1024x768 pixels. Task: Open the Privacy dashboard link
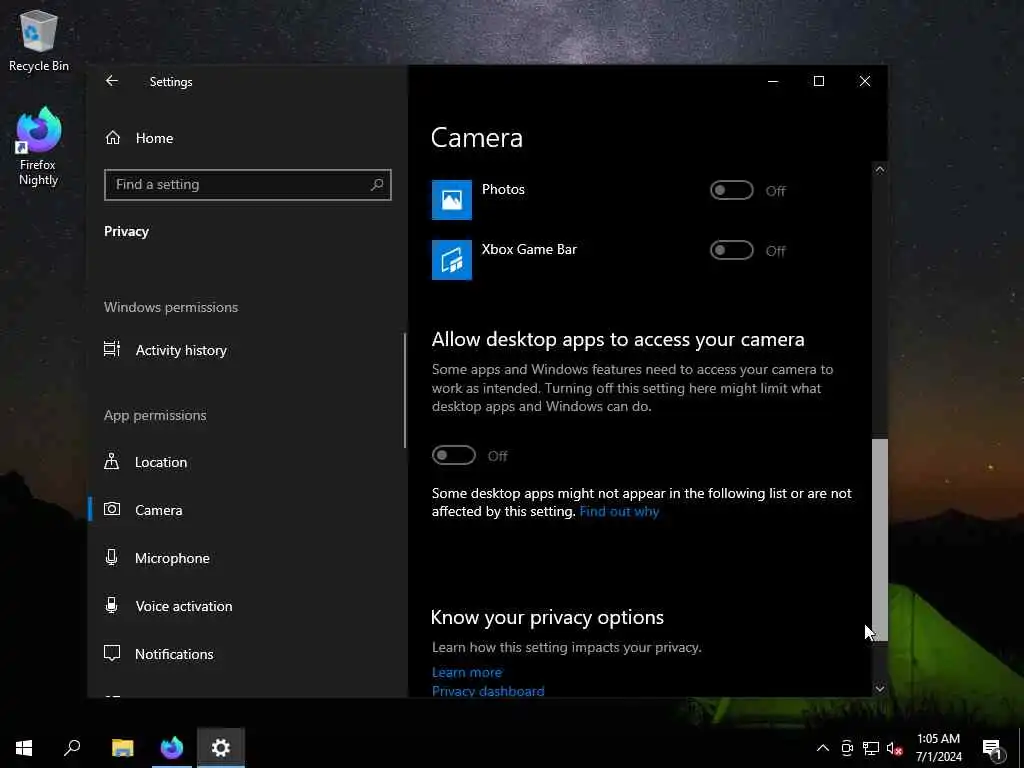click(x=488, y=691)
